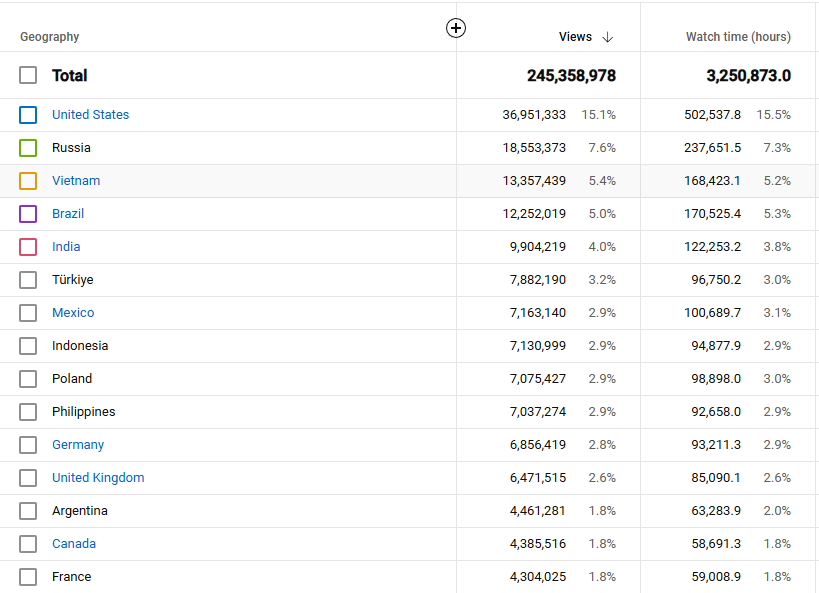Uncheck the green Russia checkbox
The image size is (819, 593).
(28, 148)
